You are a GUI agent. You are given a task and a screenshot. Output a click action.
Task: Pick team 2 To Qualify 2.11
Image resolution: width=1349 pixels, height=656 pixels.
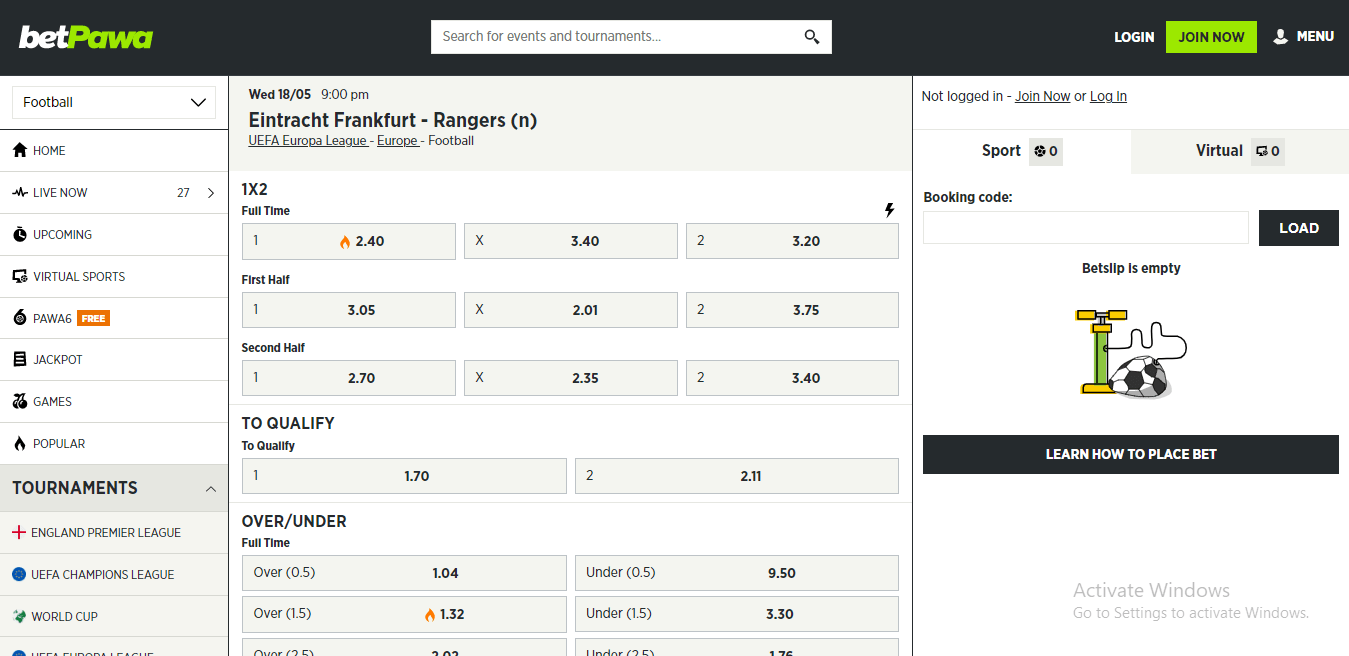point(737,476)
